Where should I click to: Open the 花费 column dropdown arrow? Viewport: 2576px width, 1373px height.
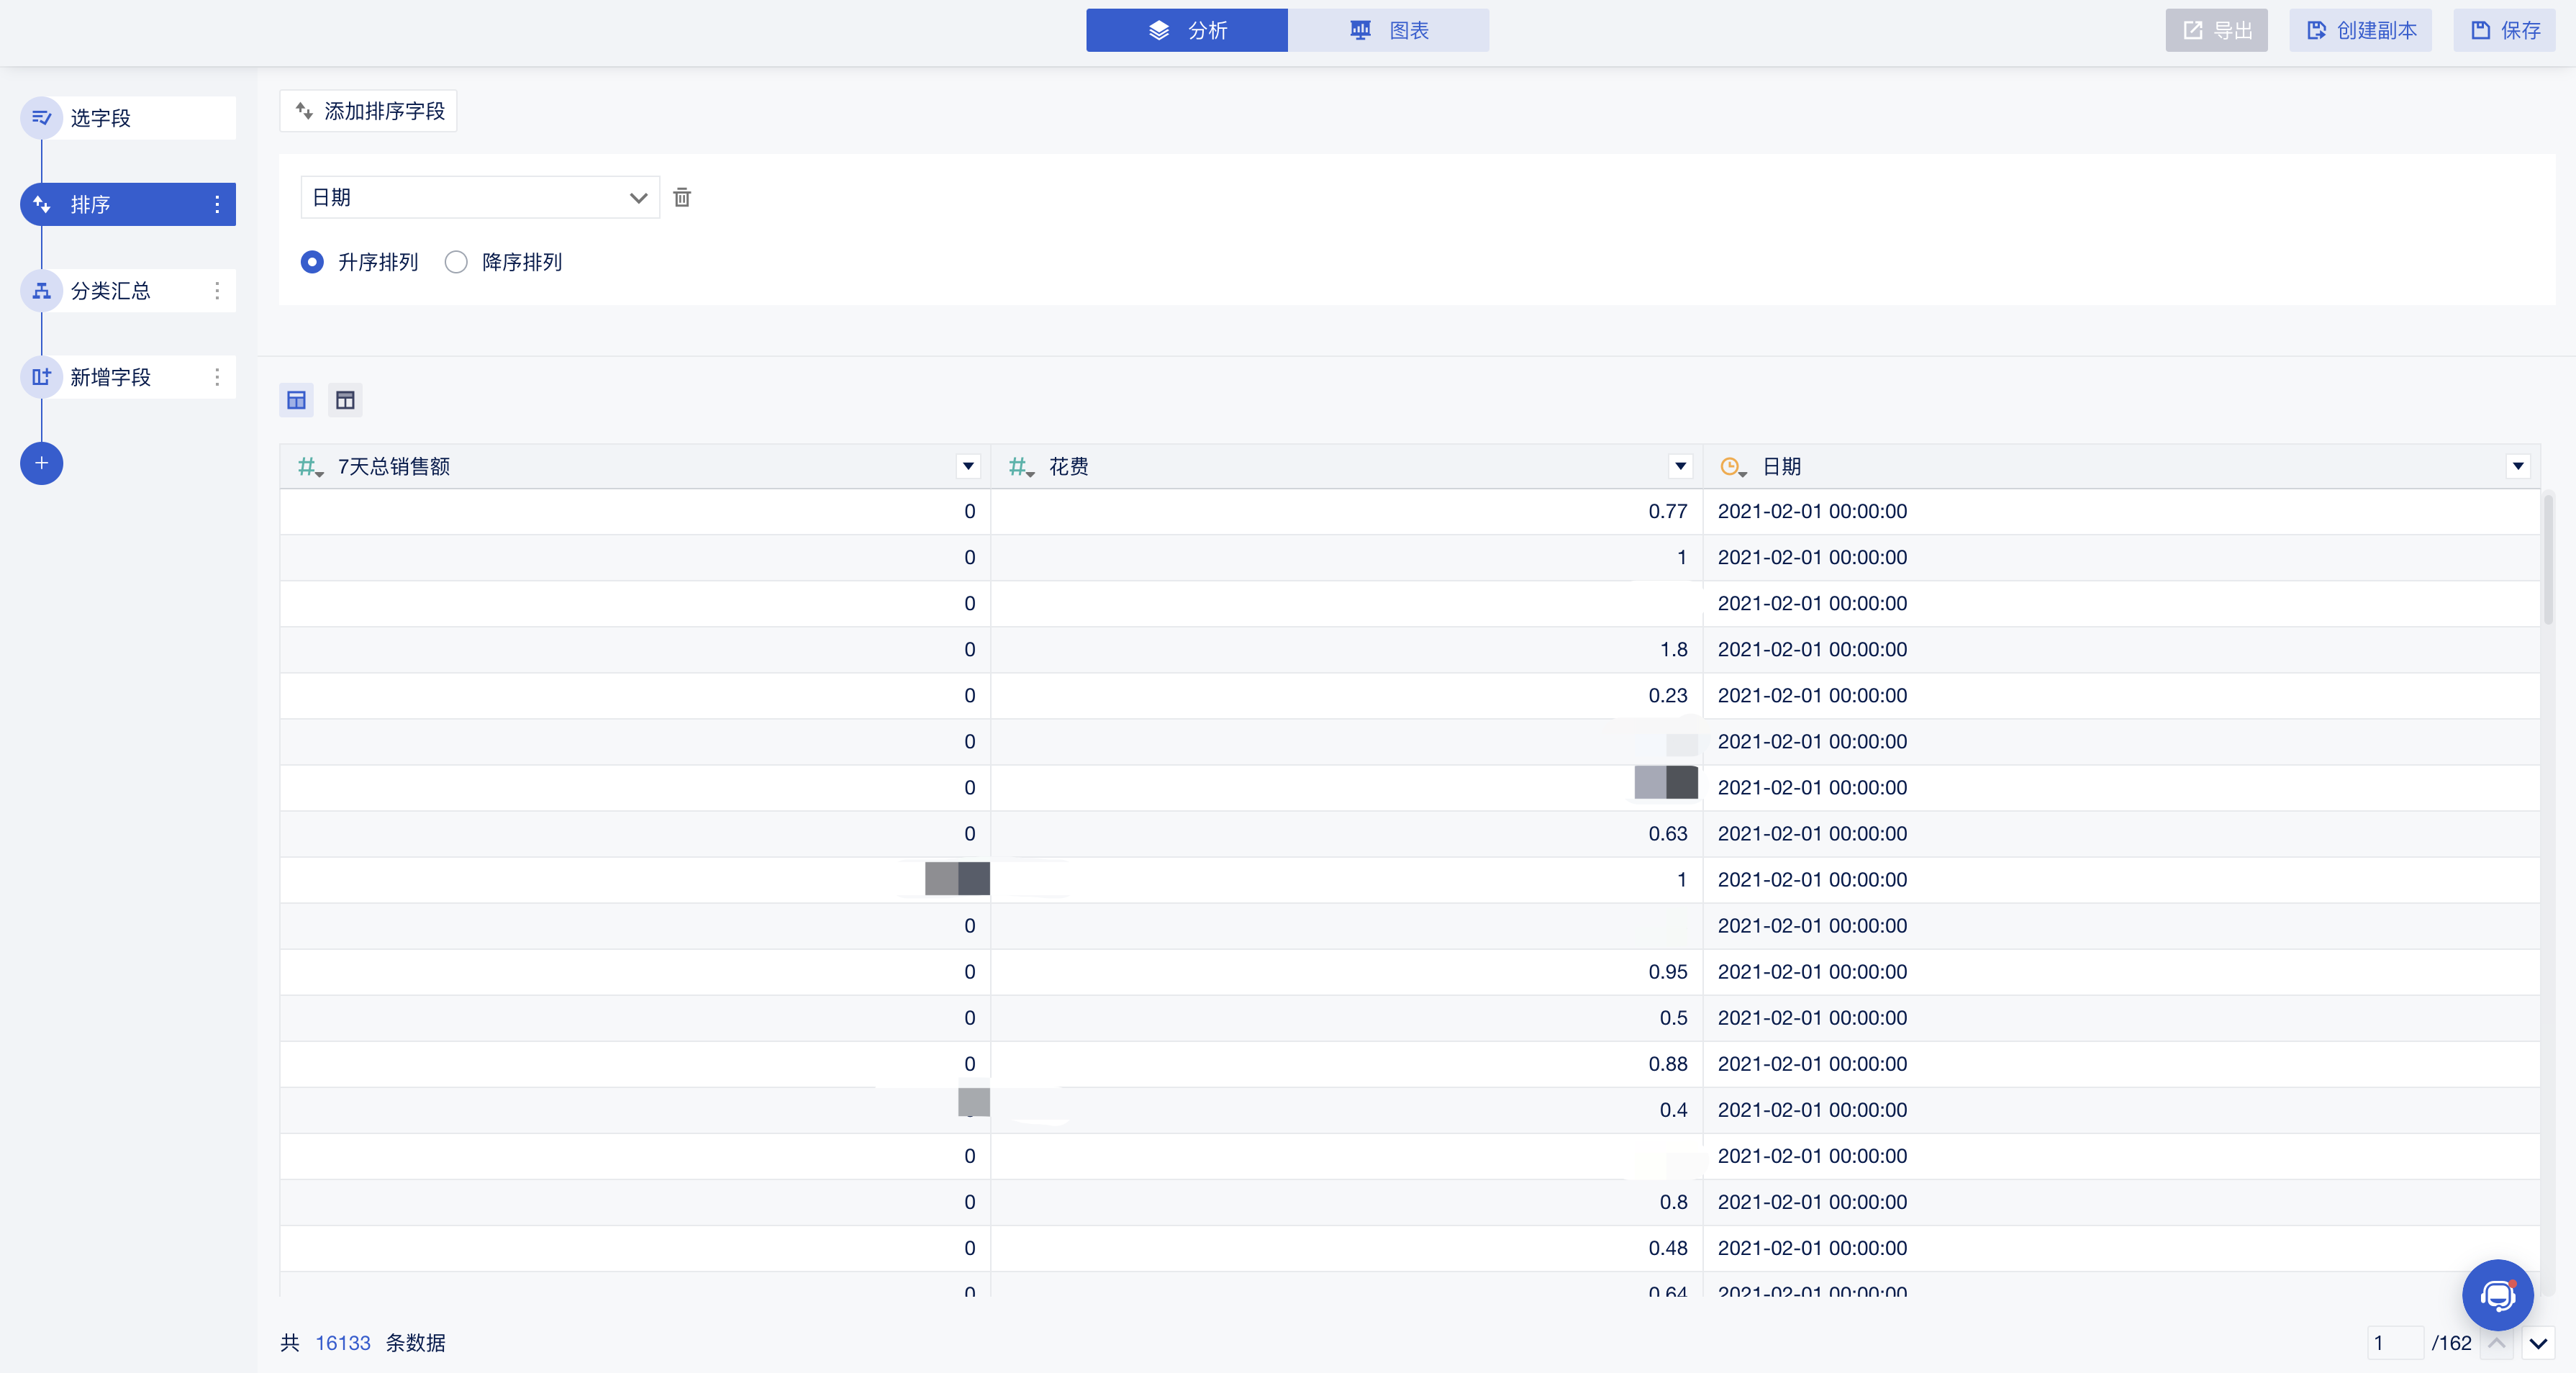[1680, 466]
